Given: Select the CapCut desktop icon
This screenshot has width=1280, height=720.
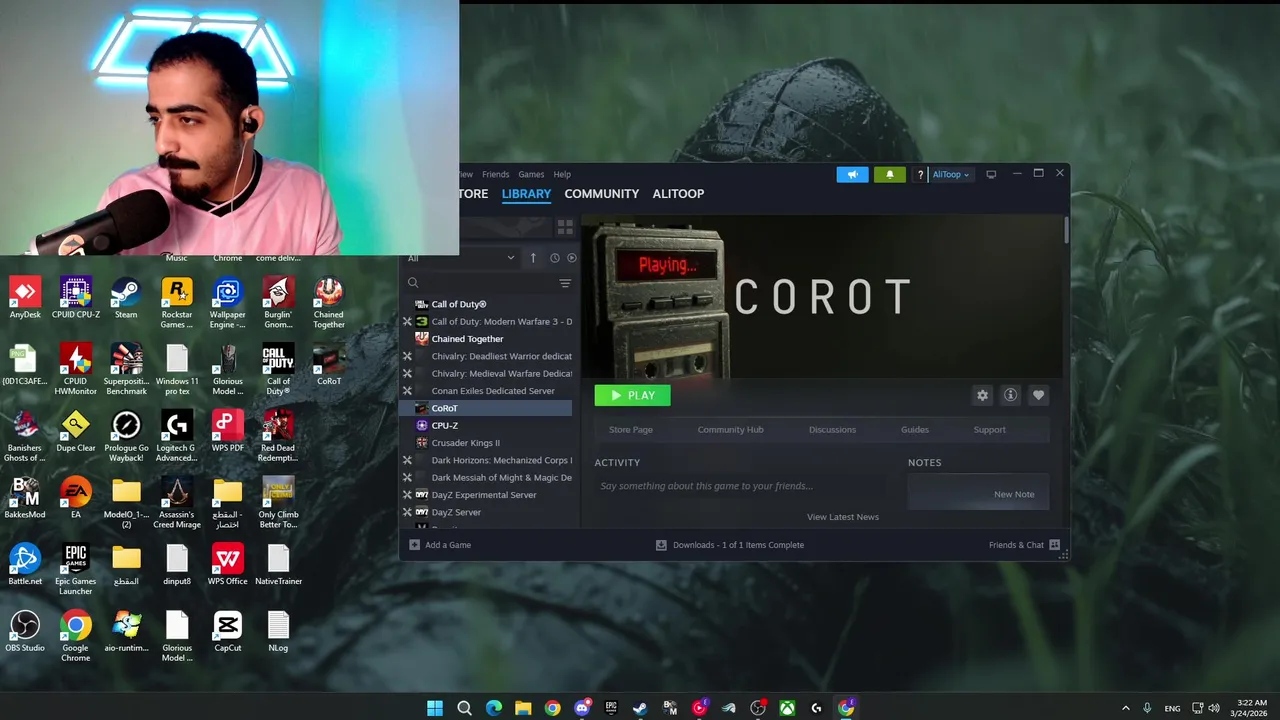Looking at the screenshot, I should 227,632.
